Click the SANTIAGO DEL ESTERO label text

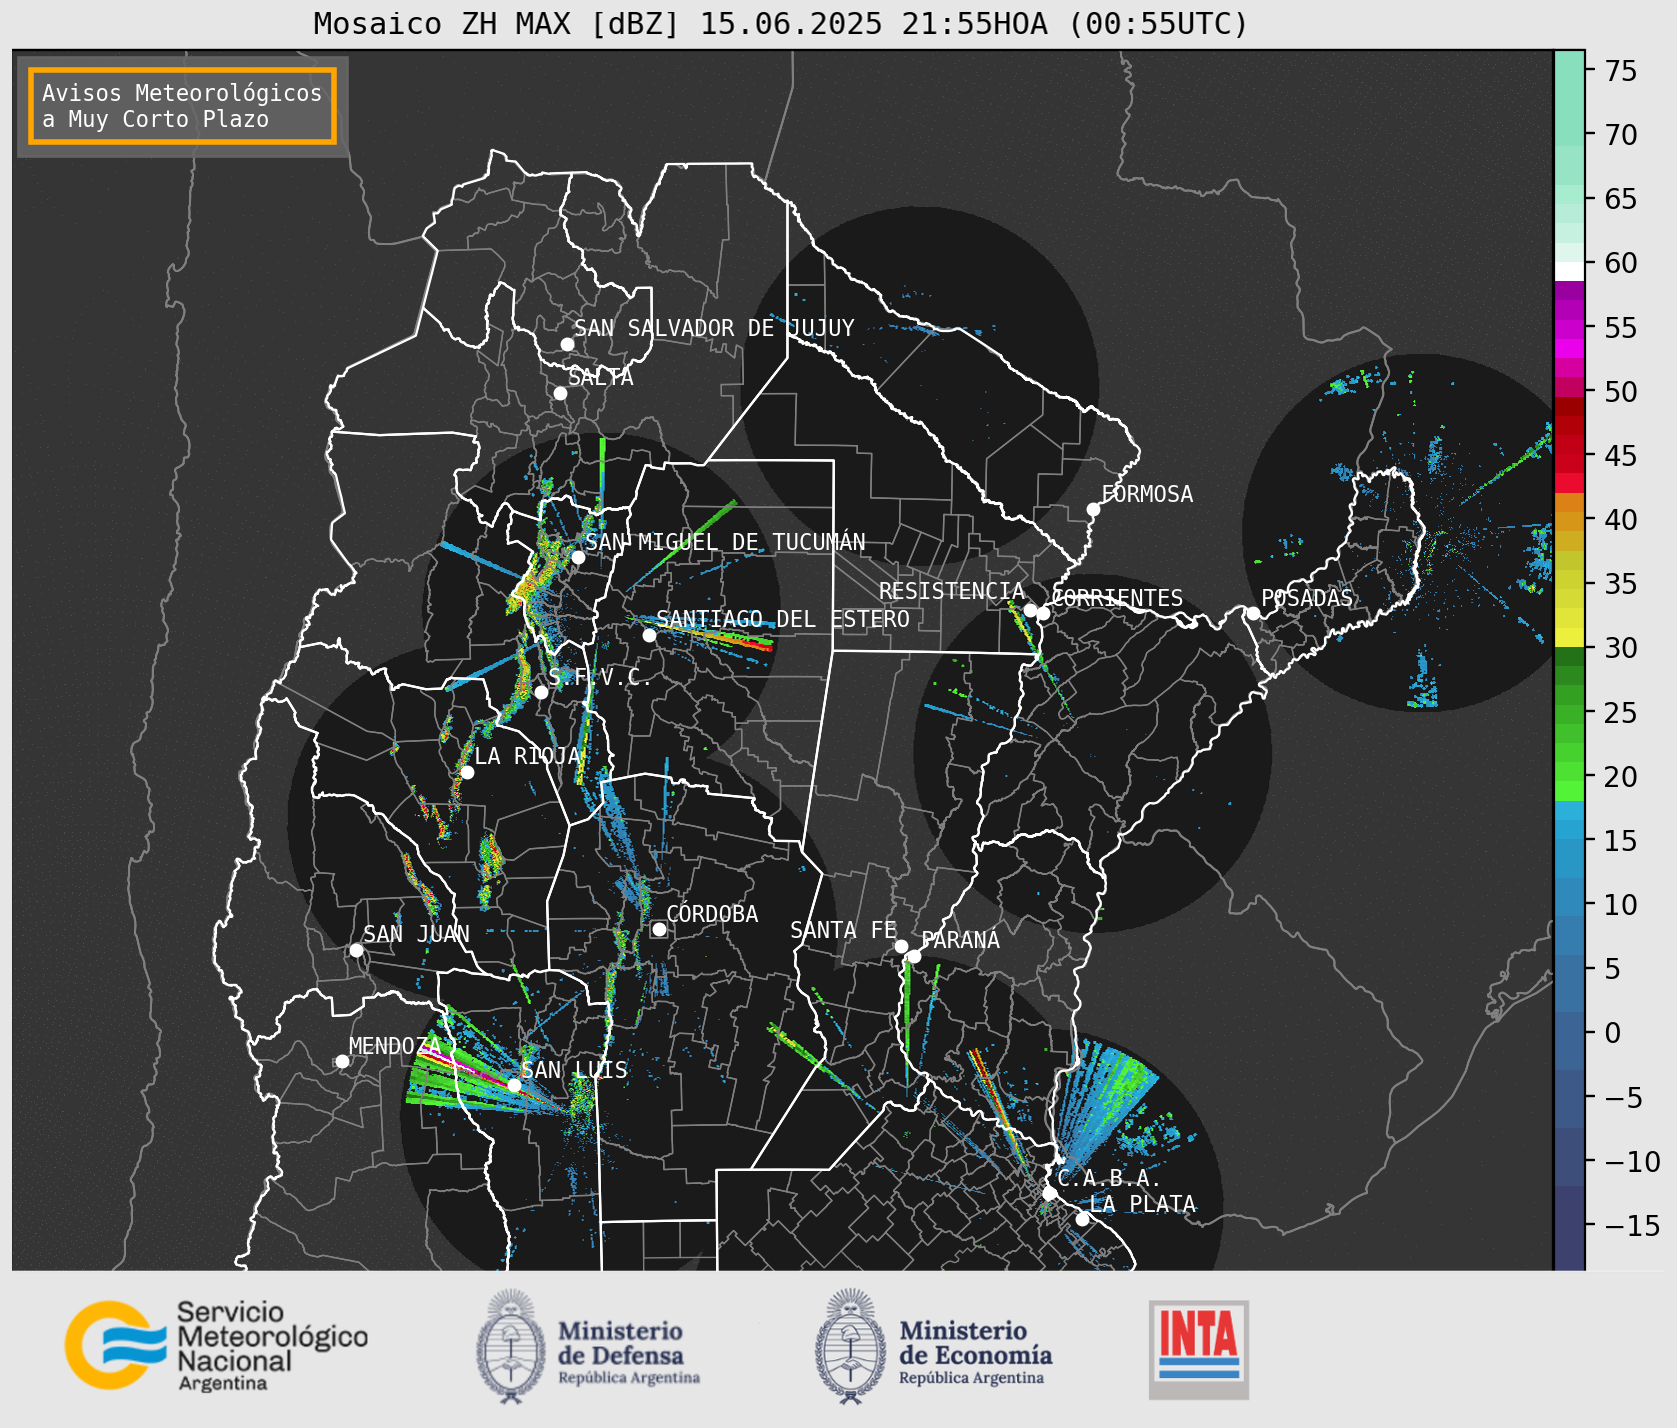tap(783, 619)
